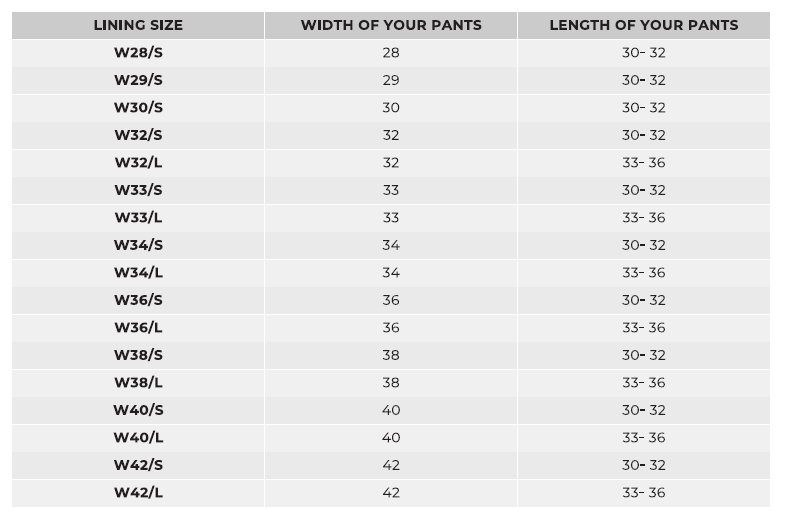Screen dimensions: 796x525
Task: Select the W29/S lining size cell
Action: (x=138, y=80)
